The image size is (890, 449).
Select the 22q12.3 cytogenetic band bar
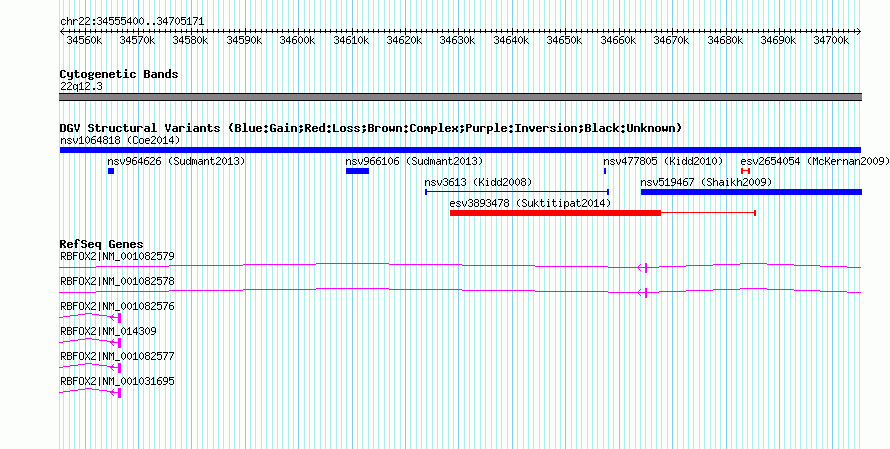pyautogui.click(x=460, y=97)
